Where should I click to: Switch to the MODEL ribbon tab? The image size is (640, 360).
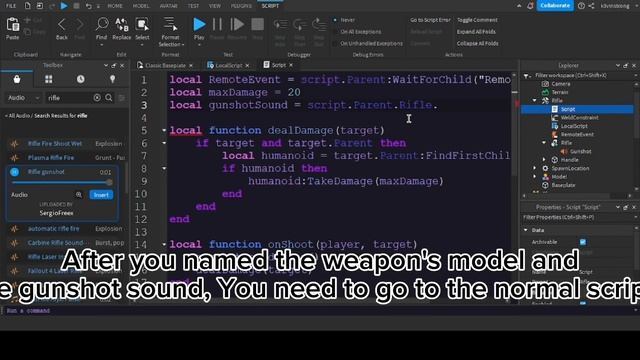coord(141,6)
